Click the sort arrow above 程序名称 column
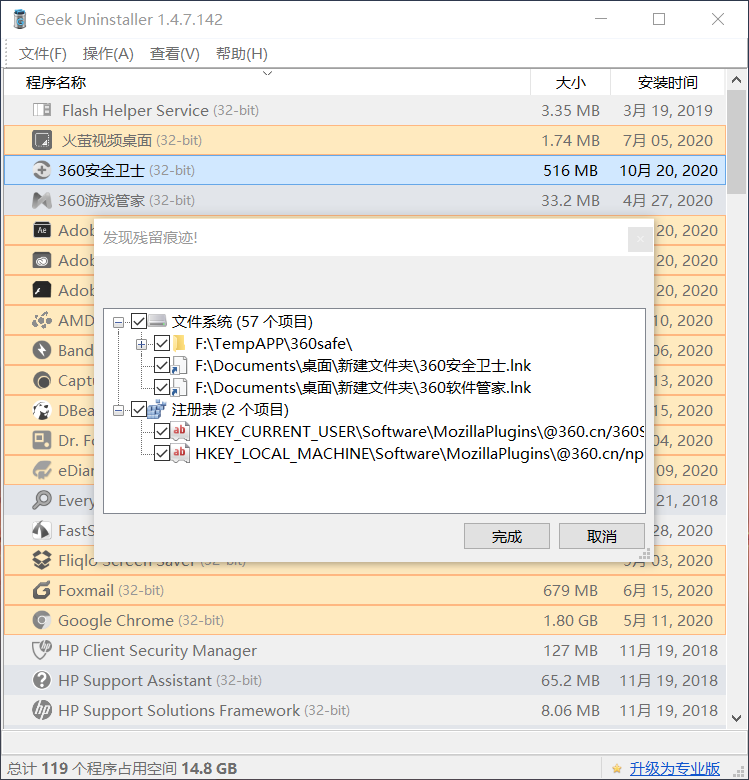The image size is (749, 780). click(267, 74)
